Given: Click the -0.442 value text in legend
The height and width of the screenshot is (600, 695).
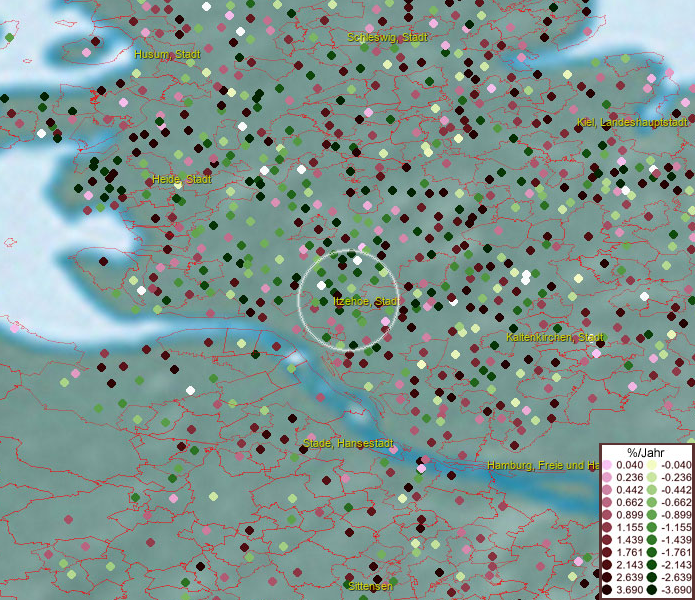Looking at the screenshot, I should point(676,490).
